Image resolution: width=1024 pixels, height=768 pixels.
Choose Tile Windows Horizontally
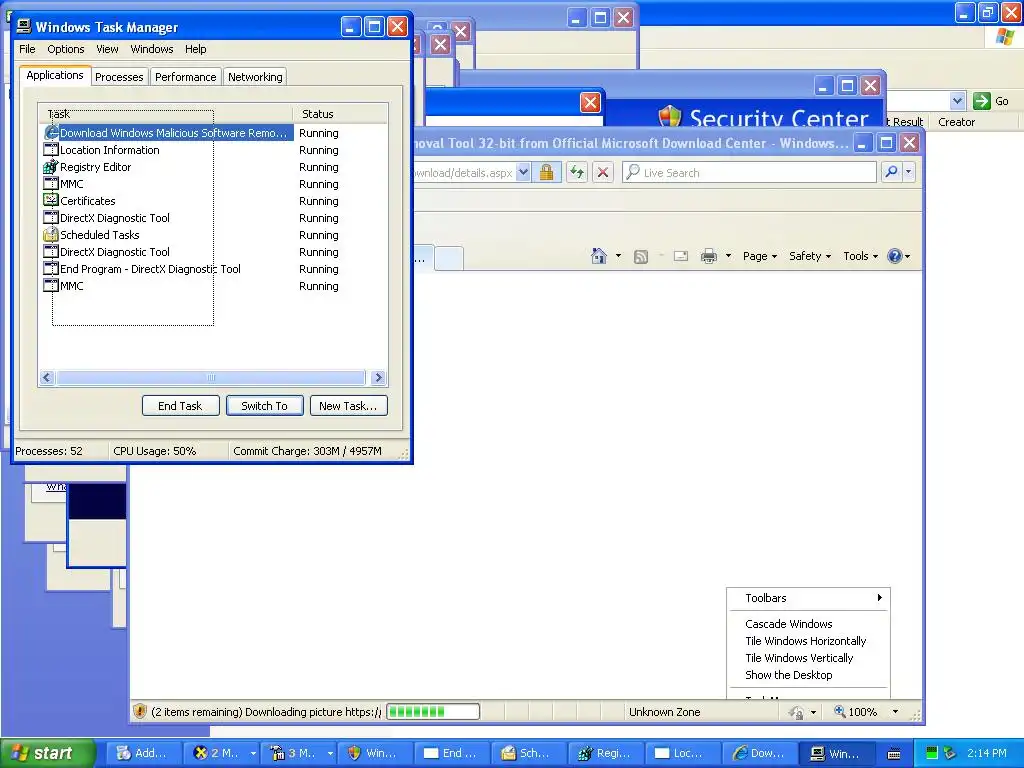coord(808,641)
